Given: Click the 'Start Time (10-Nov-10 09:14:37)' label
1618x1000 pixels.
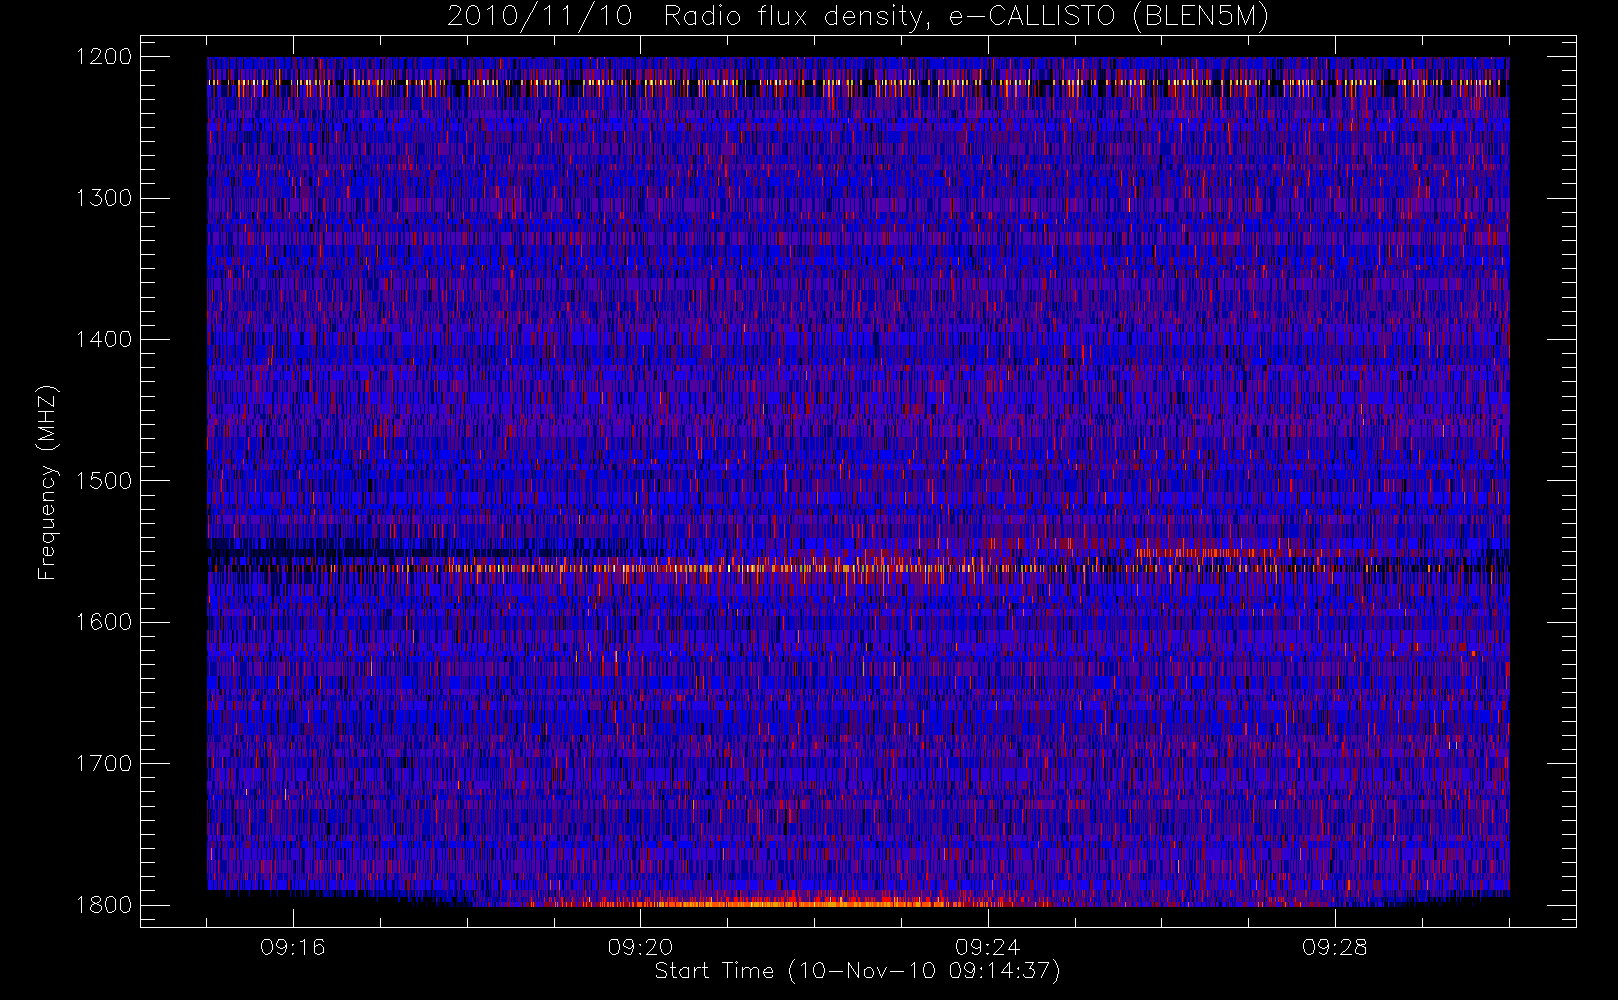Looking at the screenshot, I should pyautogui.click(x=858, y=971).
